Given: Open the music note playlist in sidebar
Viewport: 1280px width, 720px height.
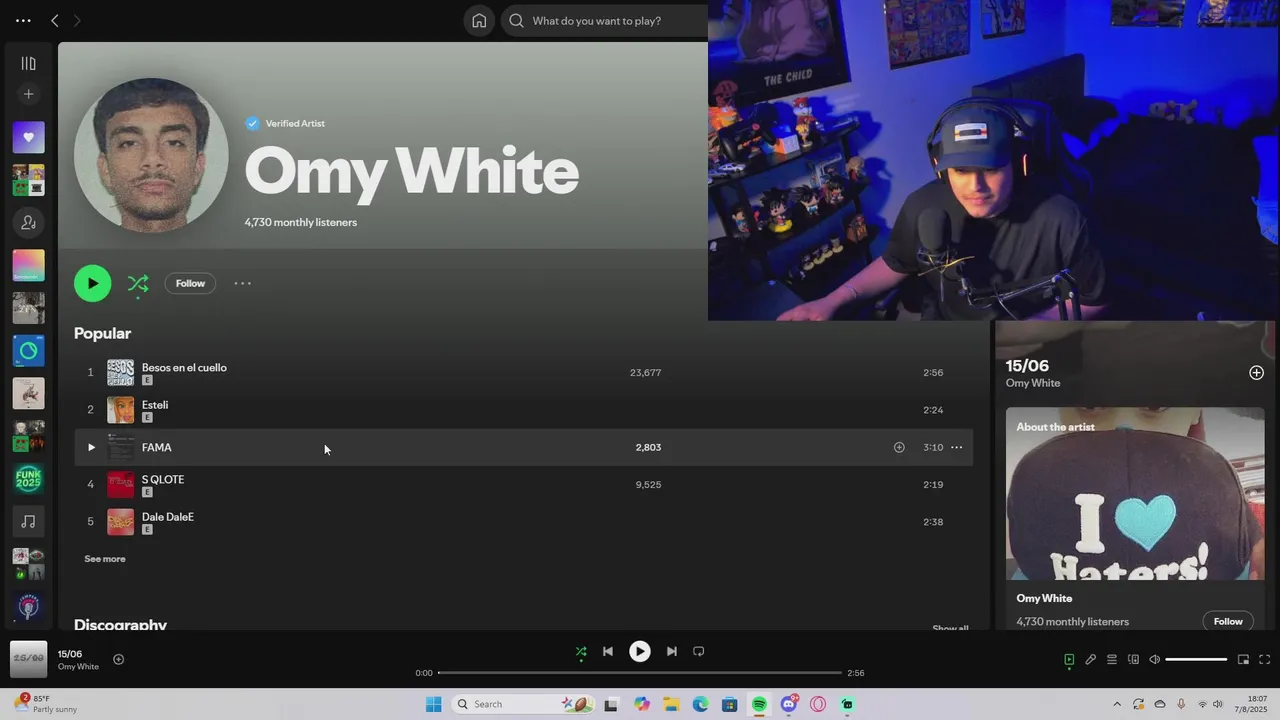Looking at the screenshot, I should pos(28,521).
